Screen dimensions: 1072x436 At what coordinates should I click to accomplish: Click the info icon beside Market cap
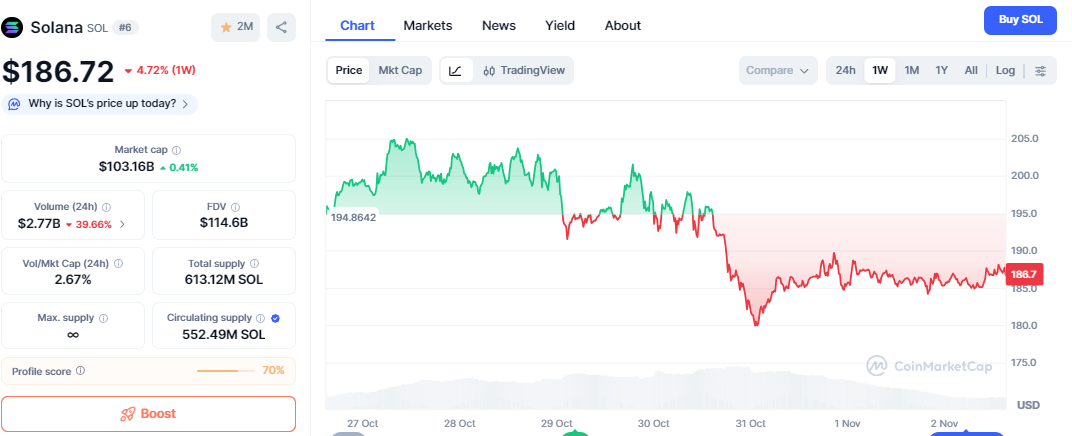pos(177,150)
